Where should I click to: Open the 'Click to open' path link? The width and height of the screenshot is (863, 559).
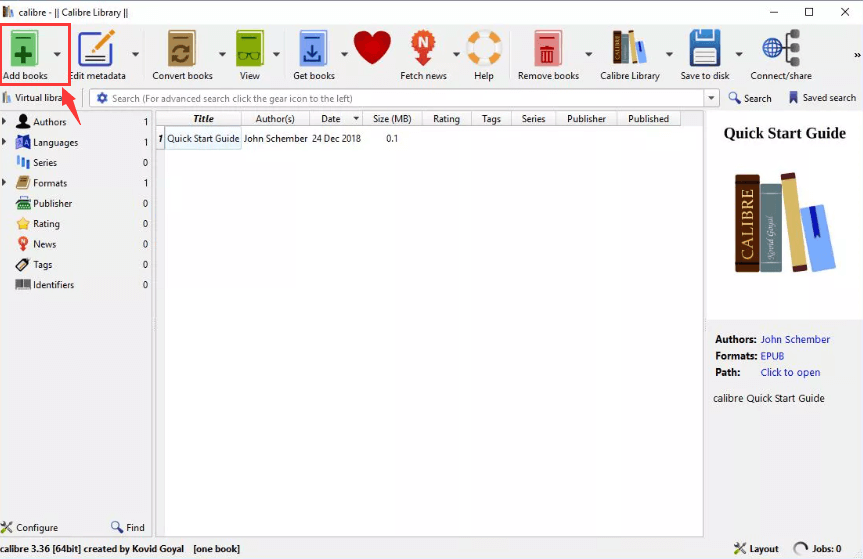789,373
